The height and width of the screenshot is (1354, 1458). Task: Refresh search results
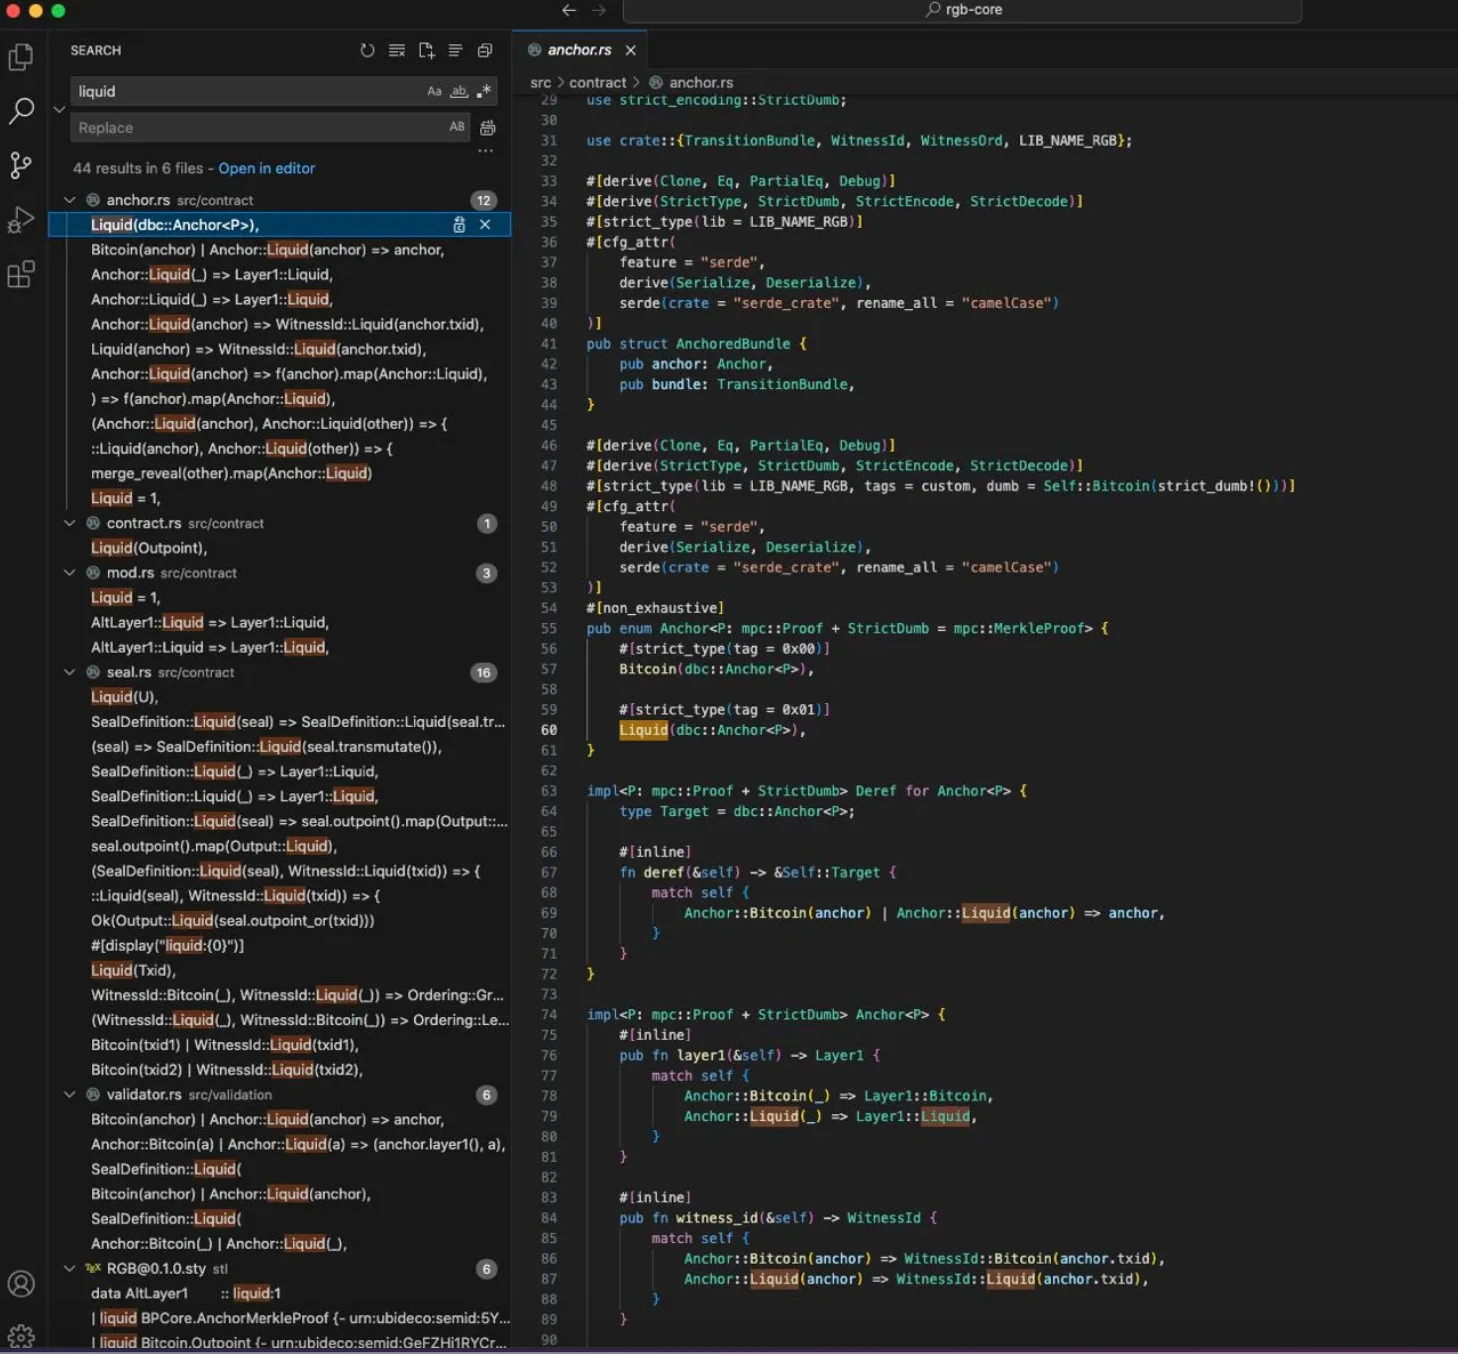[x=367, y=50]
